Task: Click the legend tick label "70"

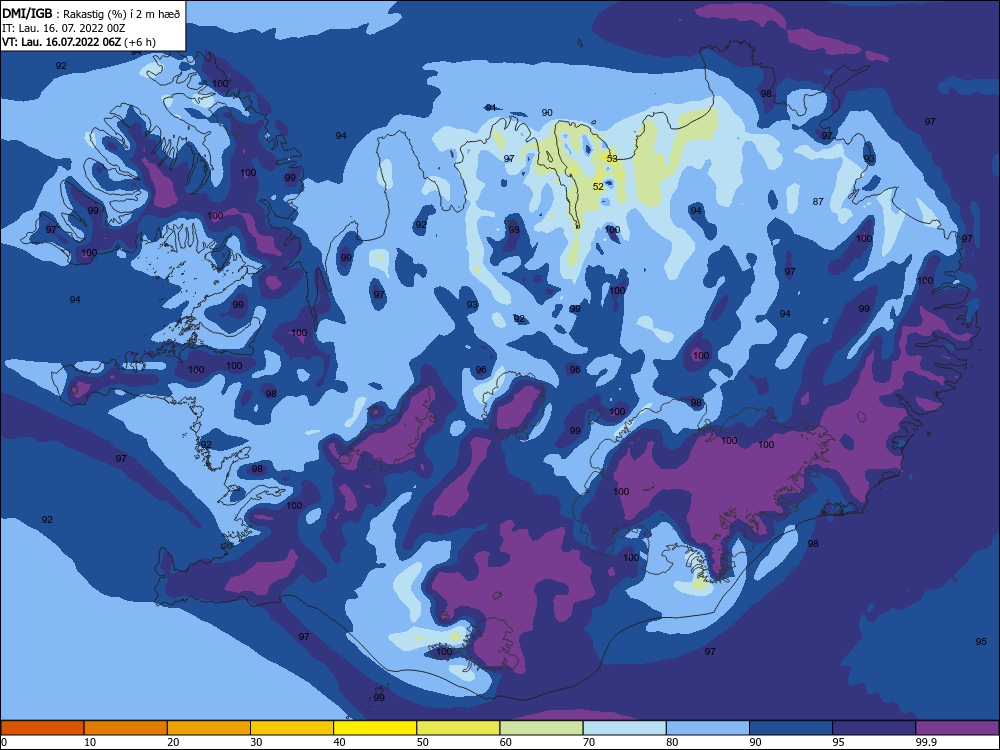Action: tap(589, 742)
